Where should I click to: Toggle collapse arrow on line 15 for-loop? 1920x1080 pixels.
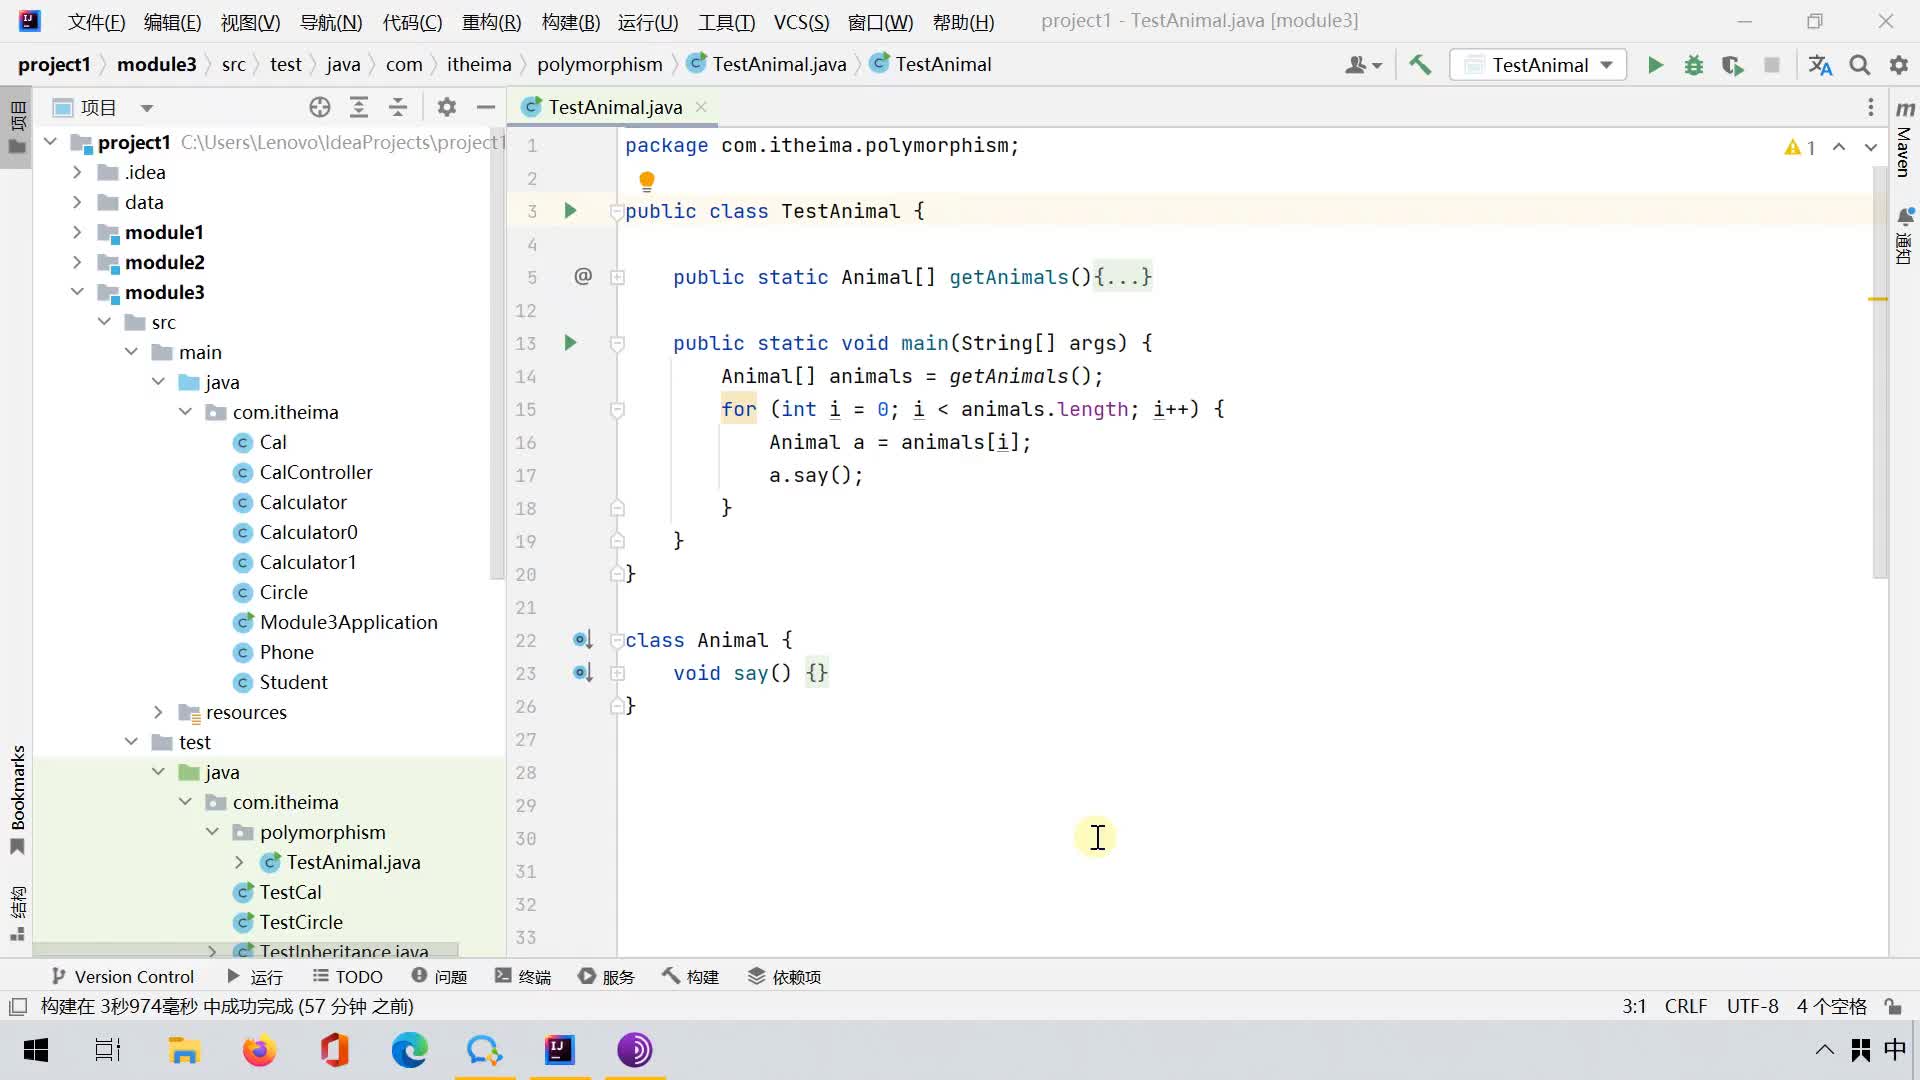click(617, 409)
